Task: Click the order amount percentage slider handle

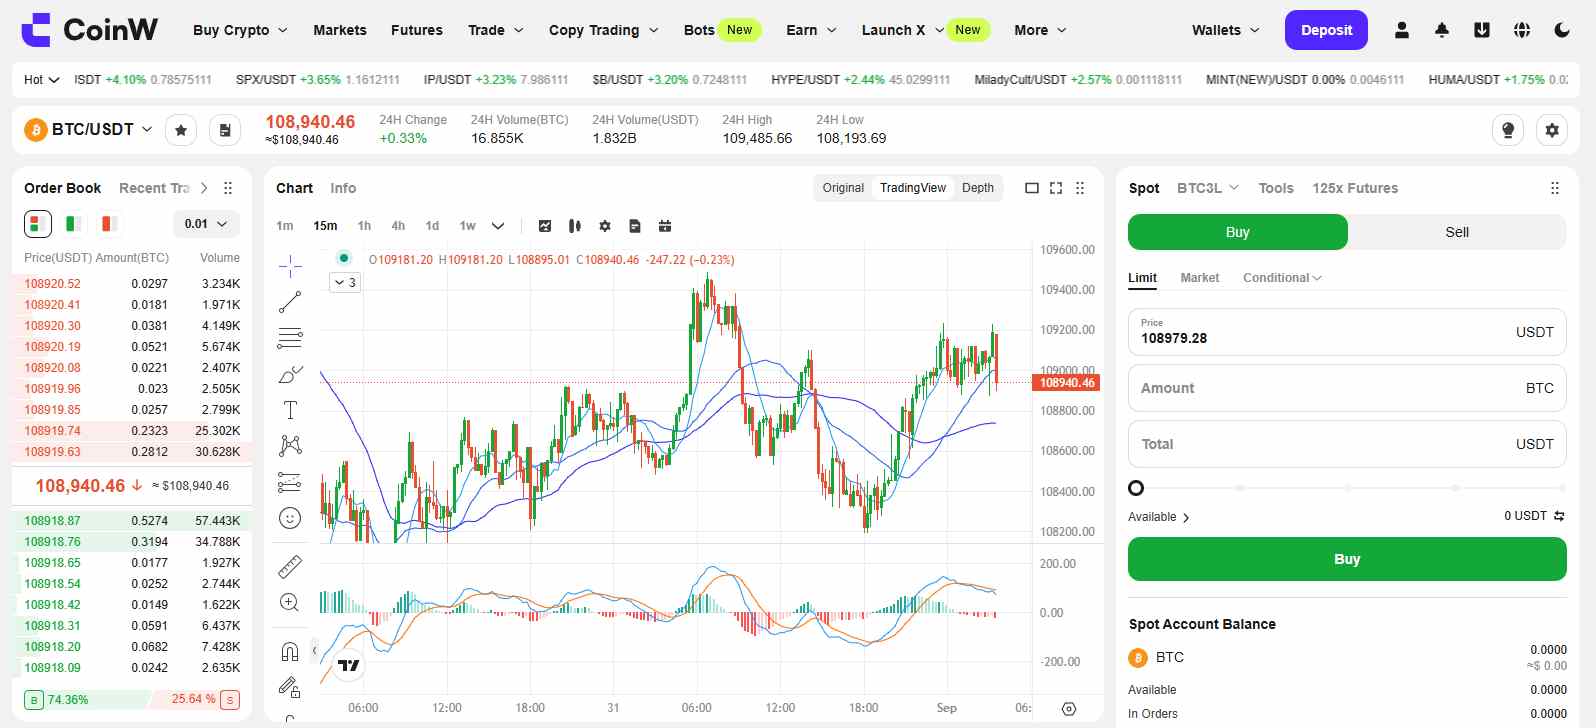Action: pyautogui.click(x=1136, y=488)
